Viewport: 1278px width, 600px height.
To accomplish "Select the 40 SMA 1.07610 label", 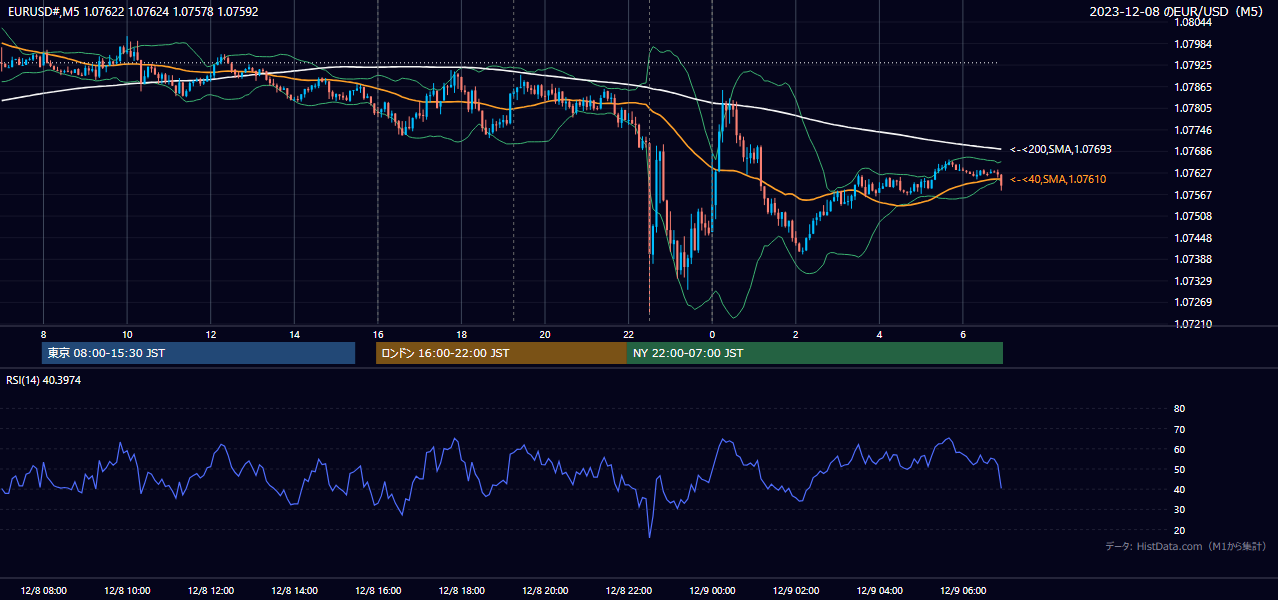I will (1058, 179).
